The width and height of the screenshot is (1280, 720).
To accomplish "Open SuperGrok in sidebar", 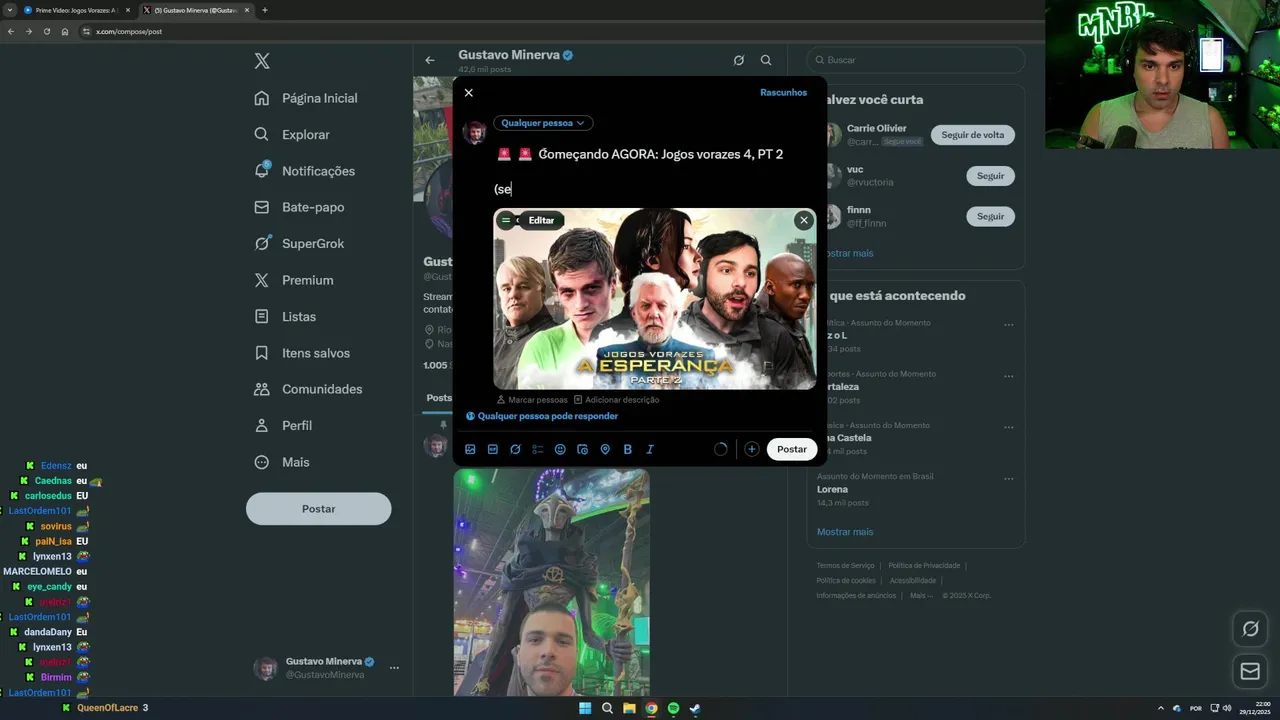I will [299, 244].
